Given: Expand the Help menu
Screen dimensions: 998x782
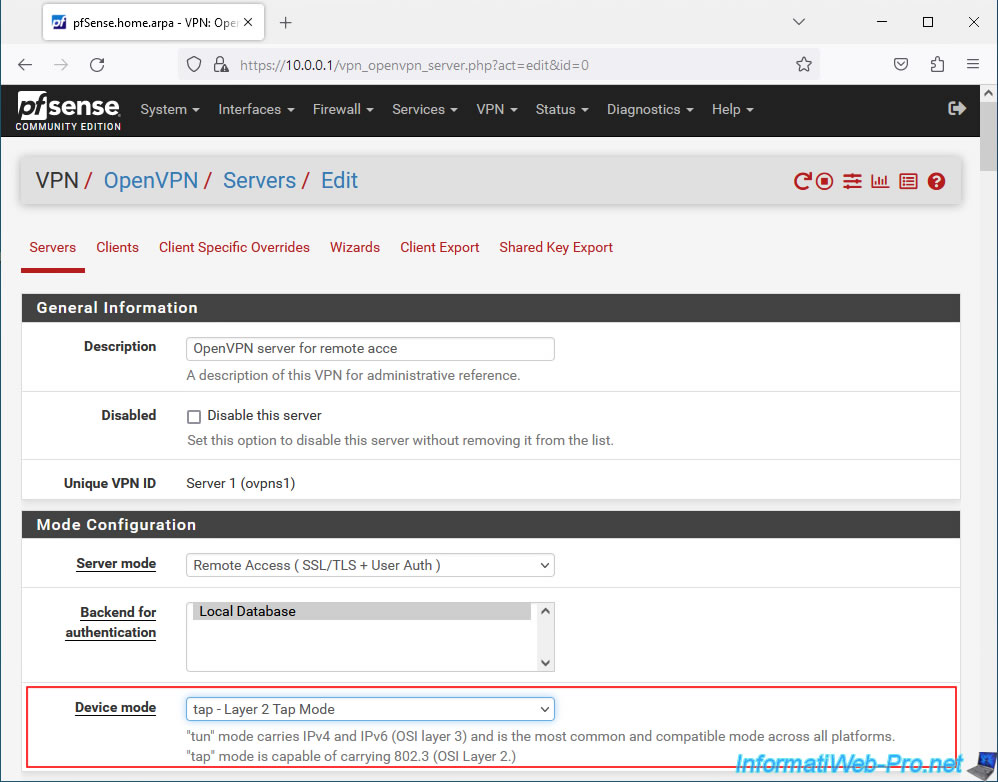Looking at the screenshot, I should point(733,109).
